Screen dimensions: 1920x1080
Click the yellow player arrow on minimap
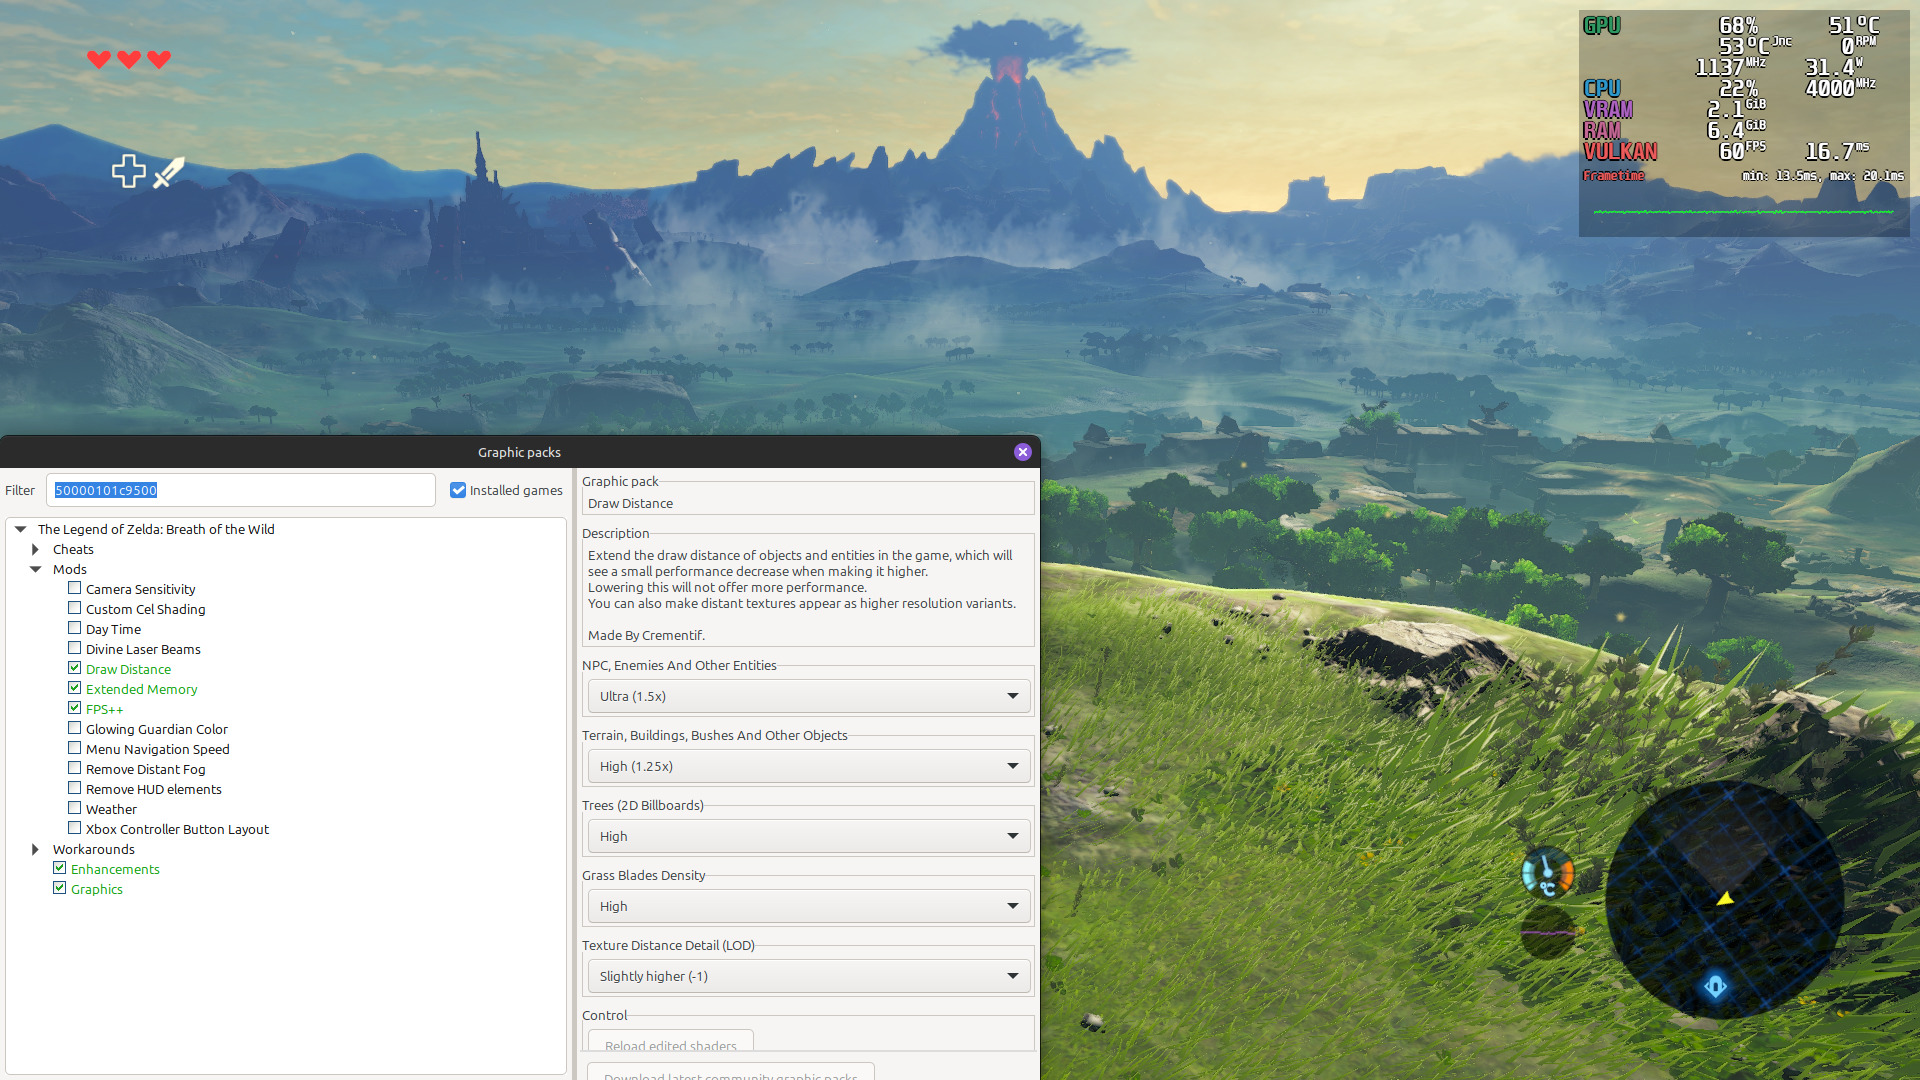pyautogui.click(x=1725, y=898)
